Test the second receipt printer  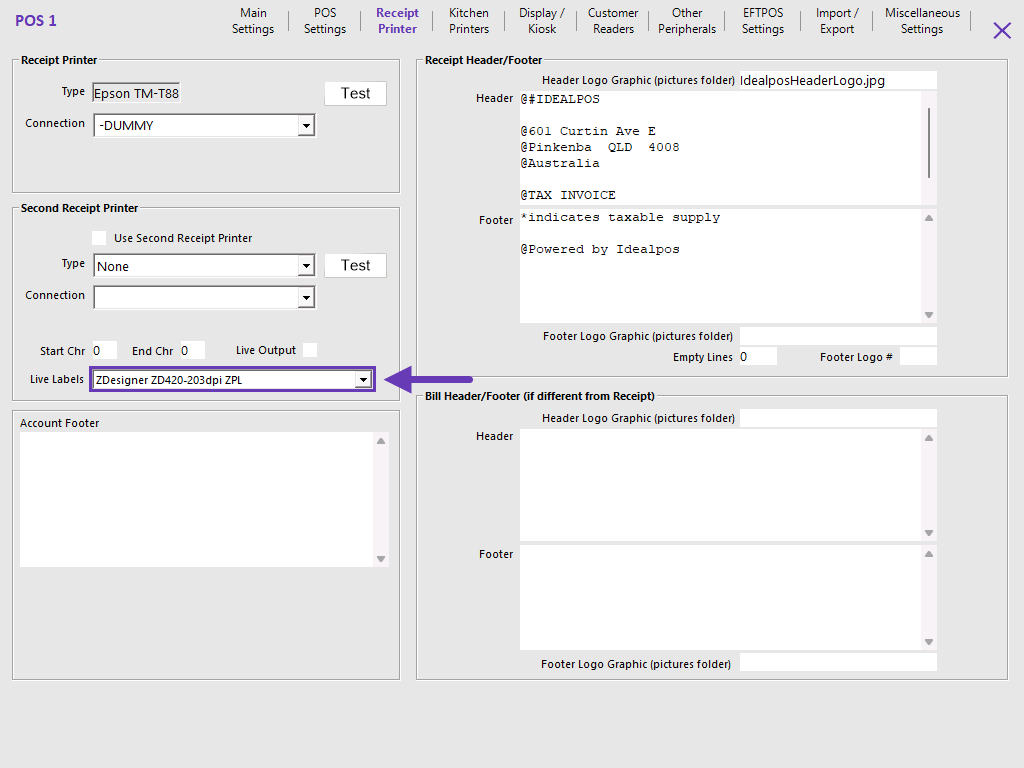click(x=355, y=265)
